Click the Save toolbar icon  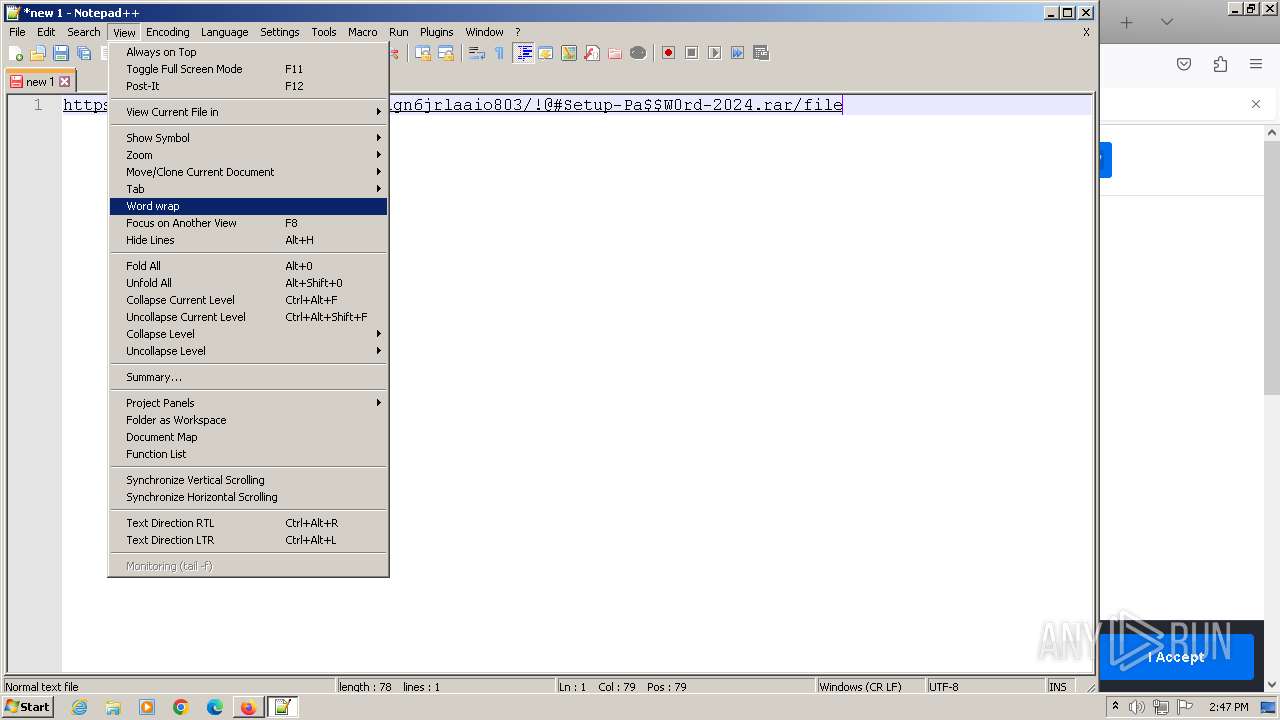(x=61, y=53)
